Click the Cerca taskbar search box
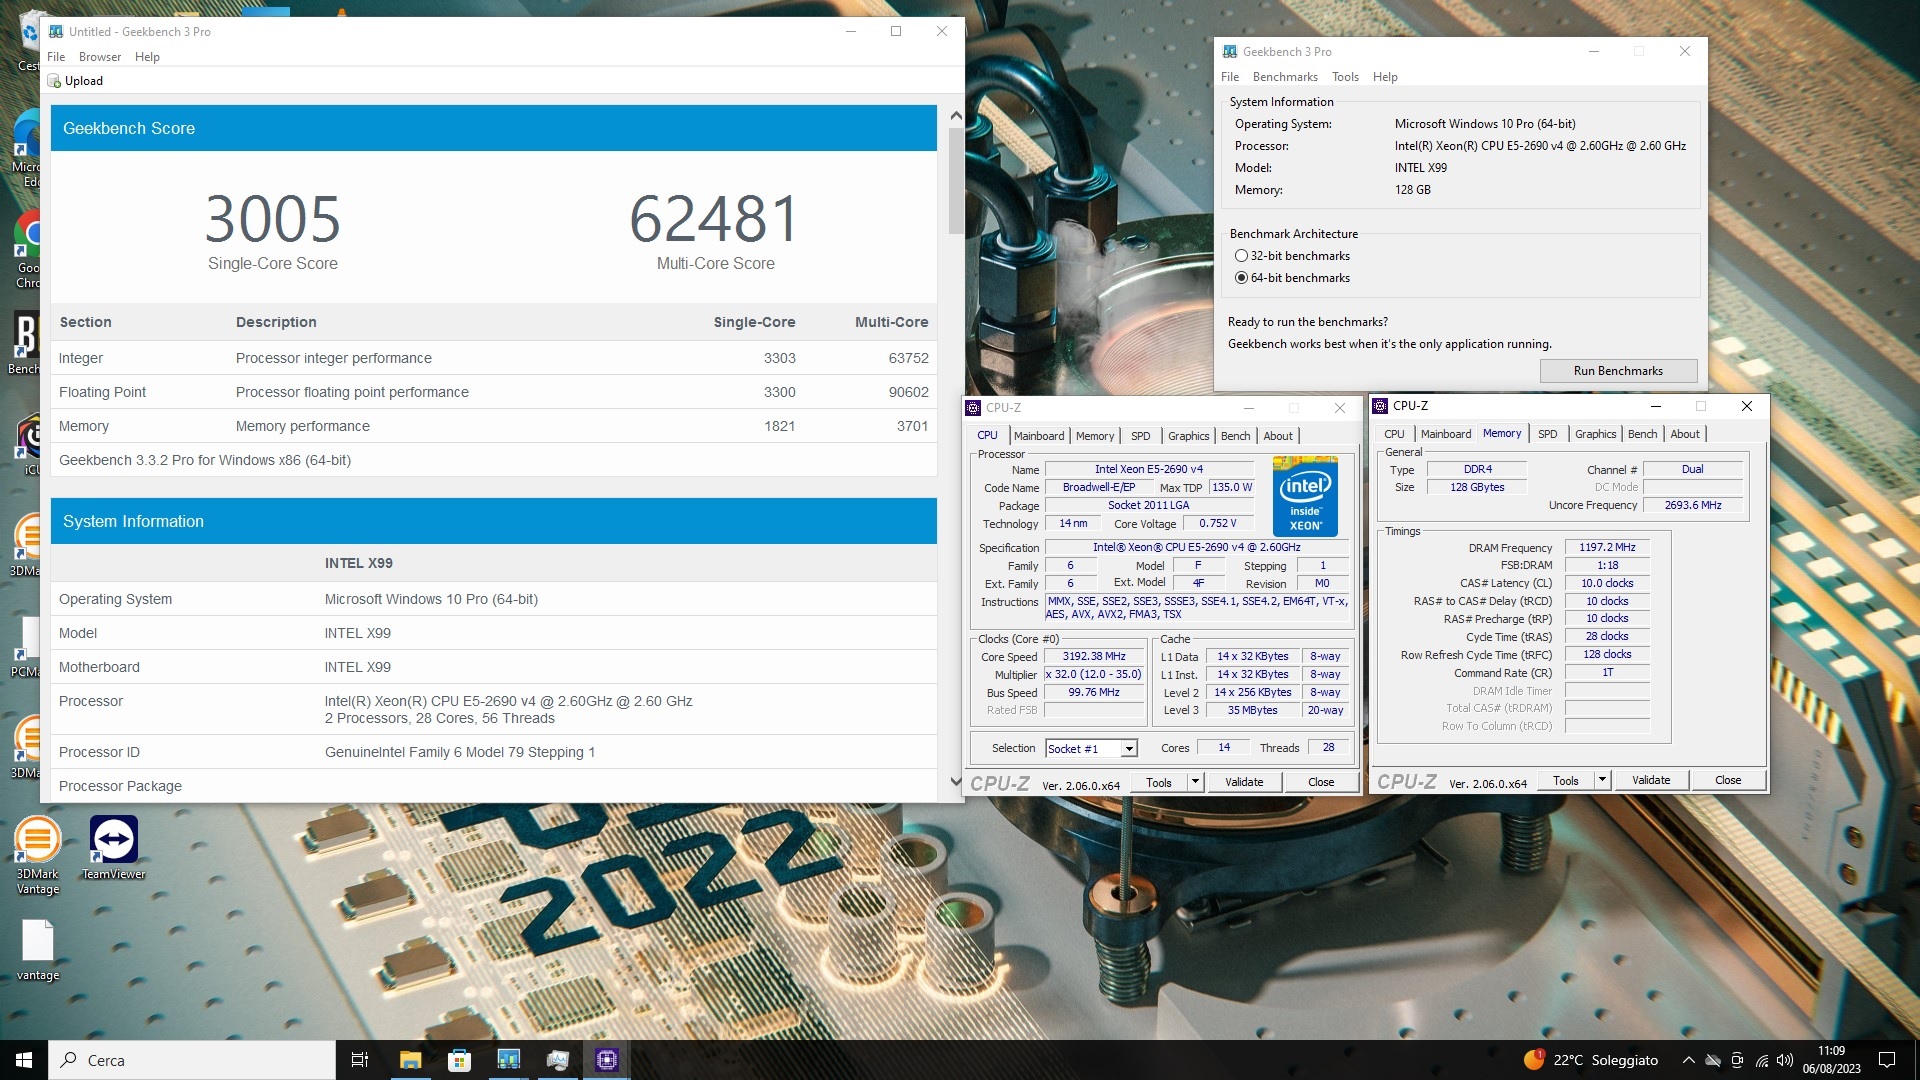Image resolution: width=1920 pixels, height=1080 pixels. pos(191,1060)
